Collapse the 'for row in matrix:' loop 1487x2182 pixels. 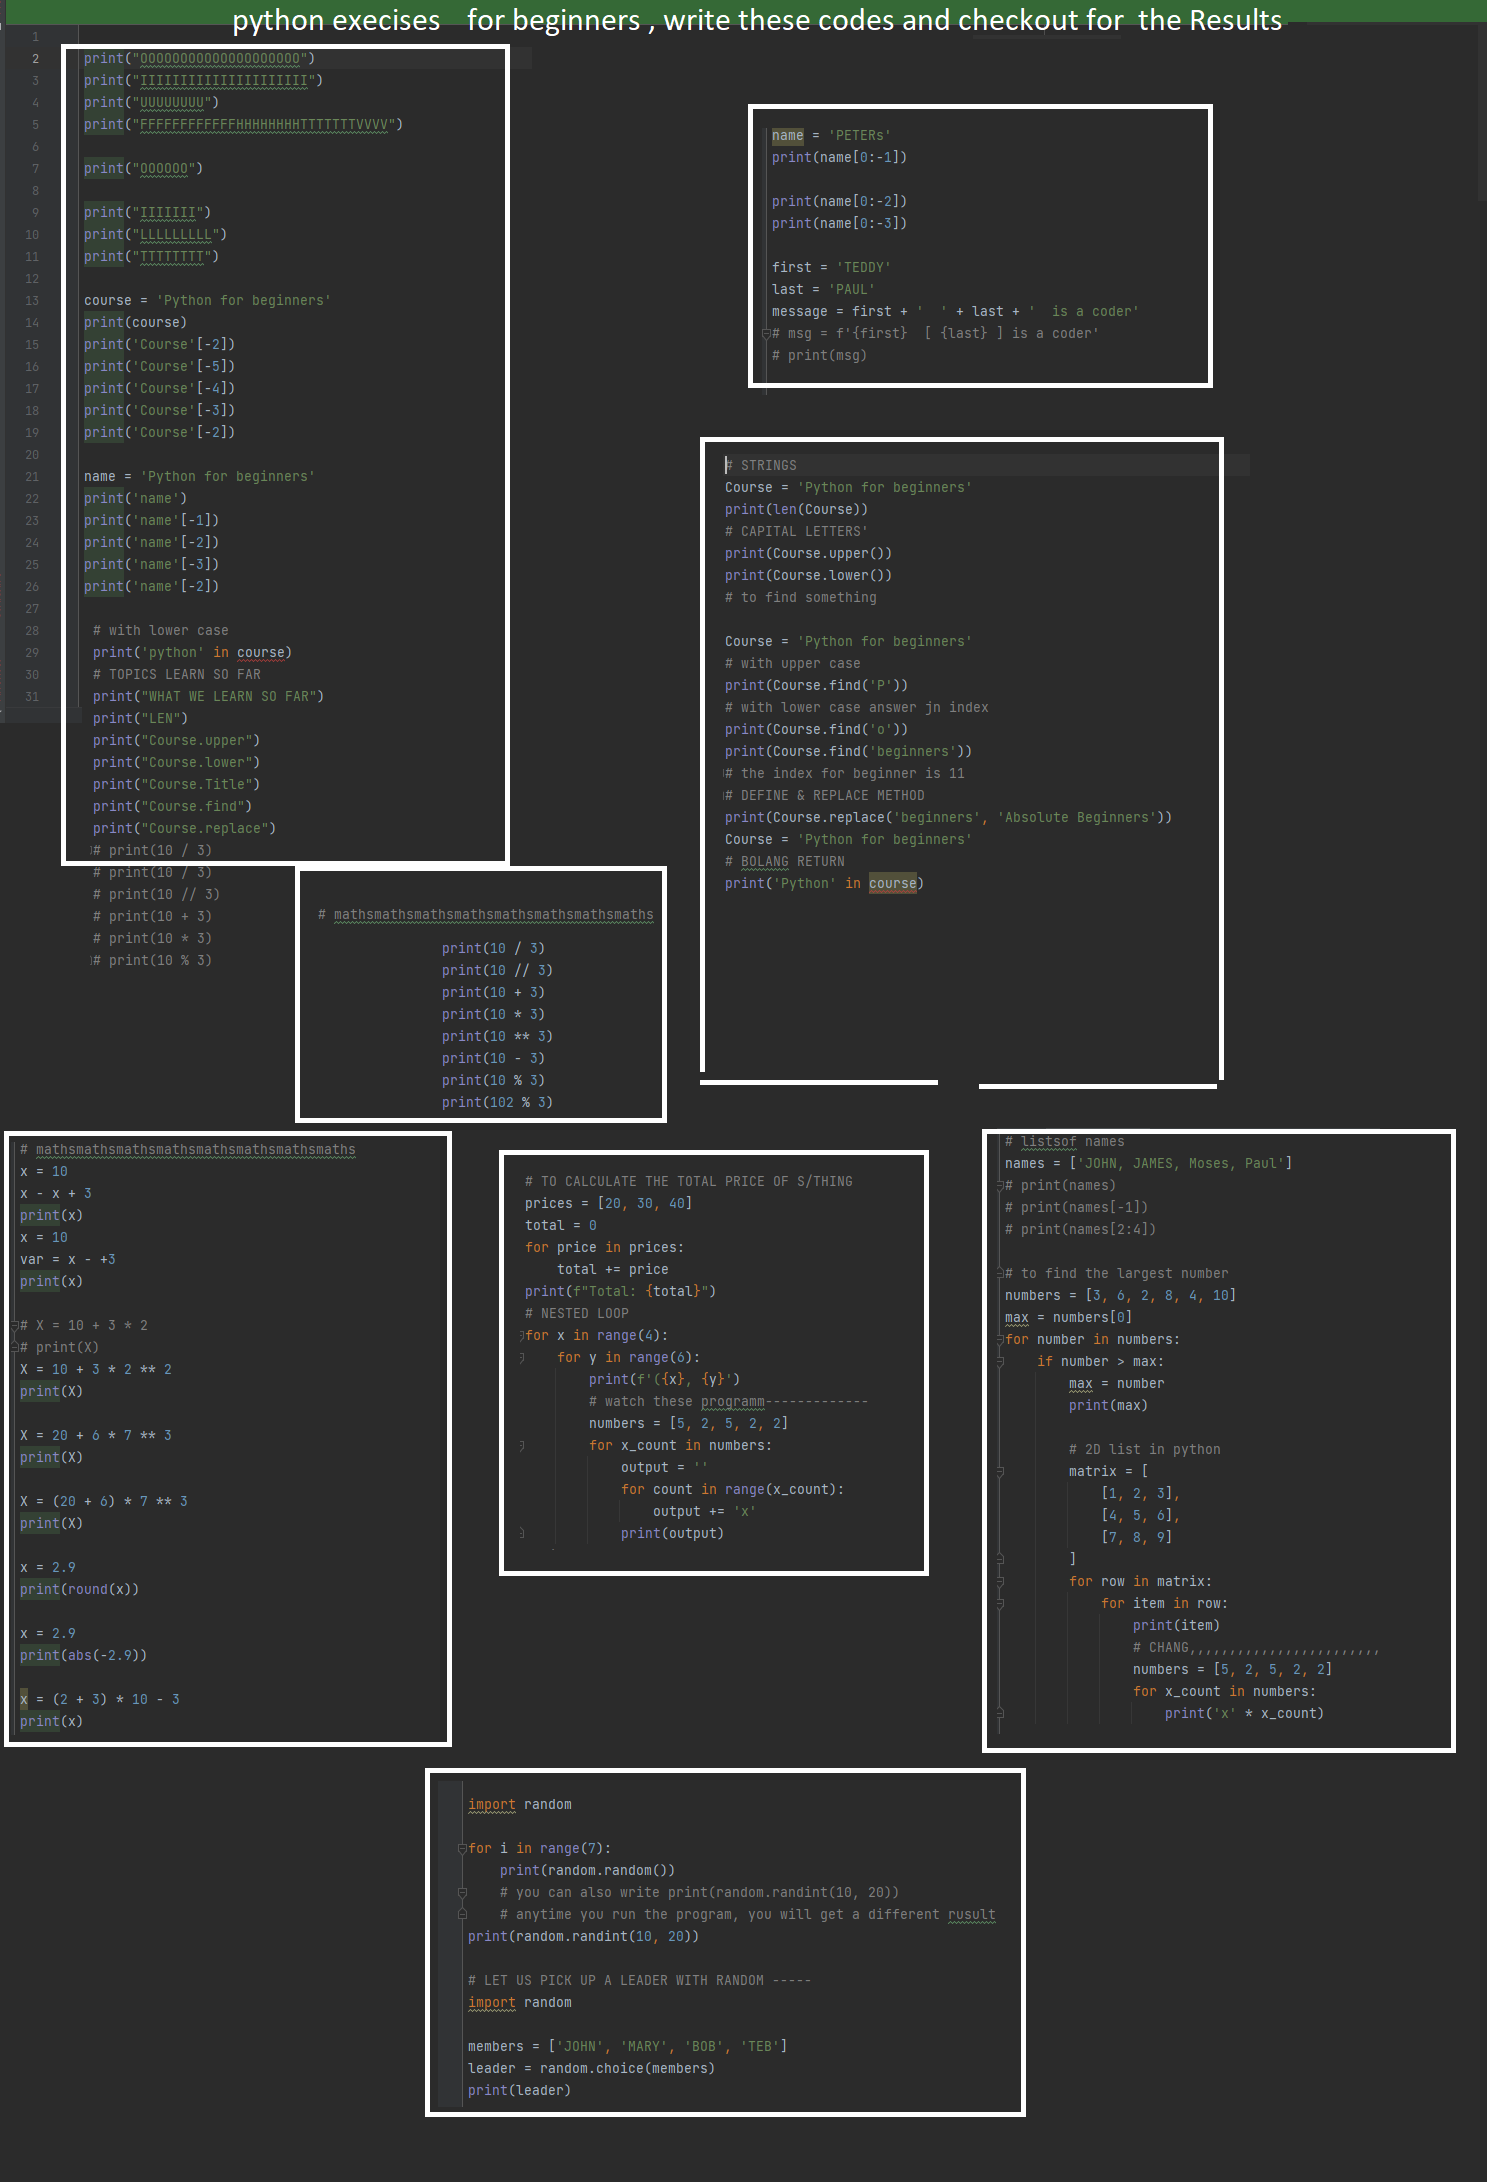999,1582
